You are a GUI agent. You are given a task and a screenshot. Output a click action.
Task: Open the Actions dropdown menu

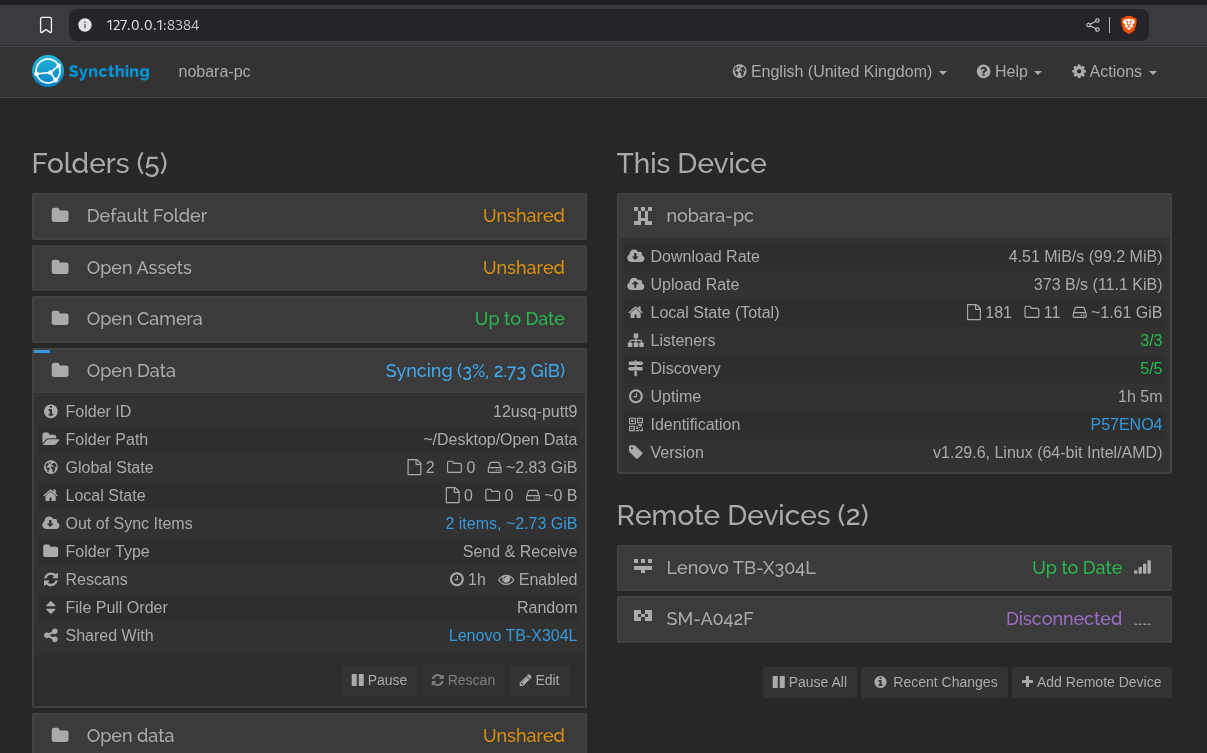tap(1114, 71)
